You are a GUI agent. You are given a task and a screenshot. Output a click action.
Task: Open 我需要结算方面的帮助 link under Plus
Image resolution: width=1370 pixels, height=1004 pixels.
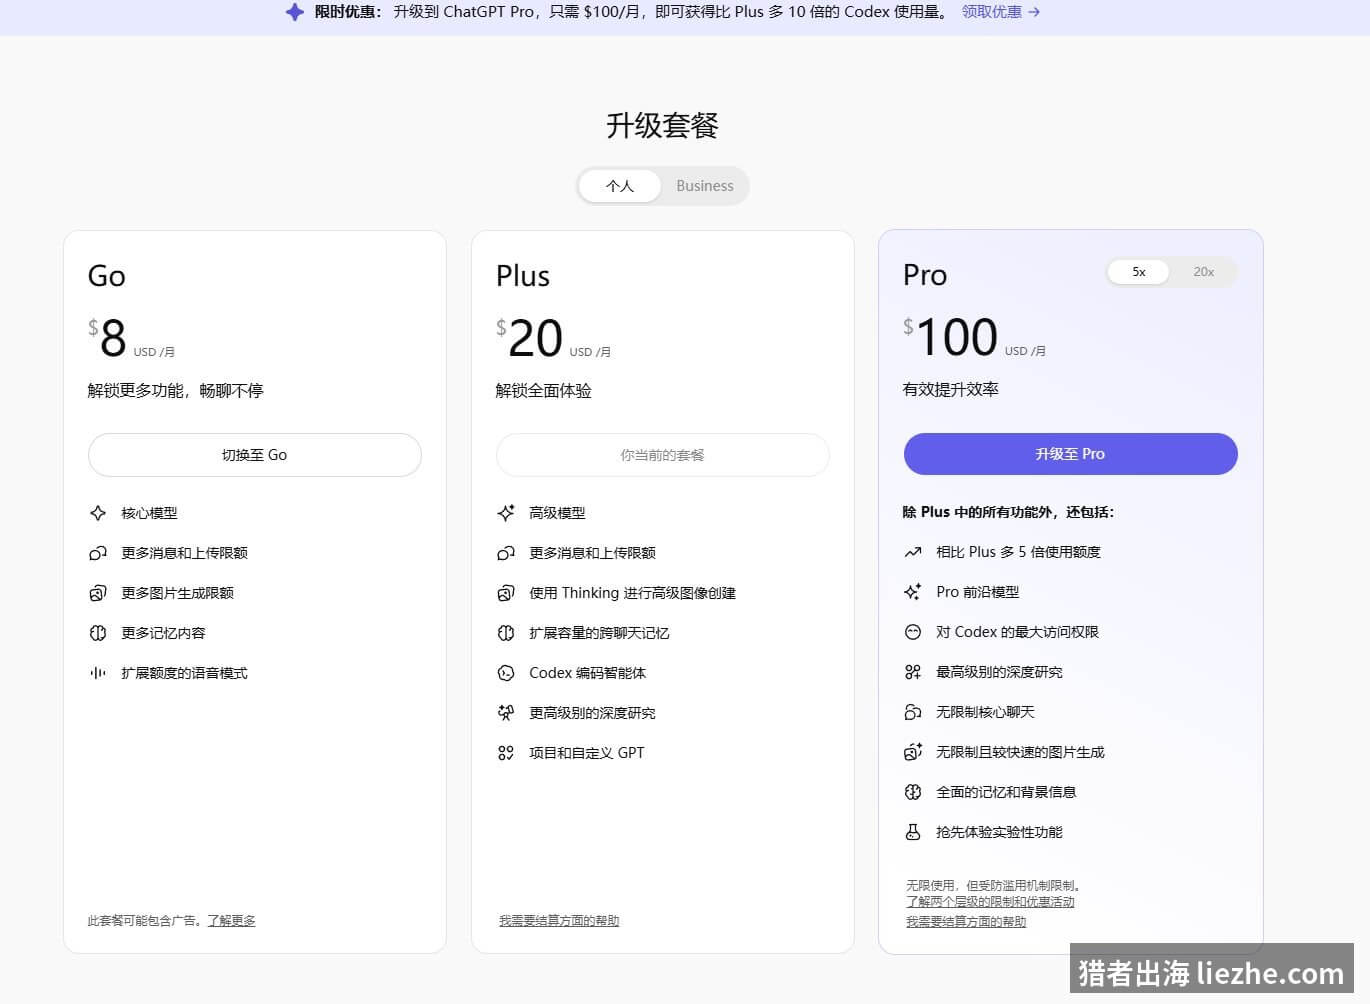tap(559, 921)
